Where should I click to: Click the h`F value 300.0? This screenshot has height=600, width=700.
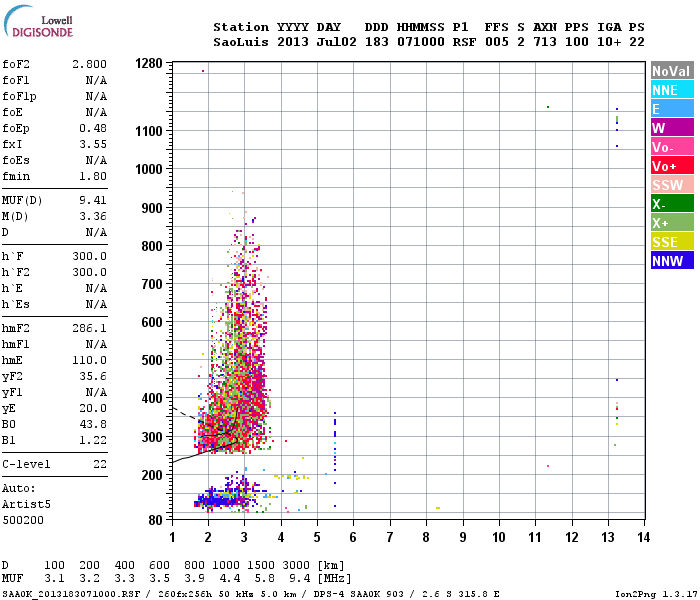pyautogui.click(x=89, y=256)
